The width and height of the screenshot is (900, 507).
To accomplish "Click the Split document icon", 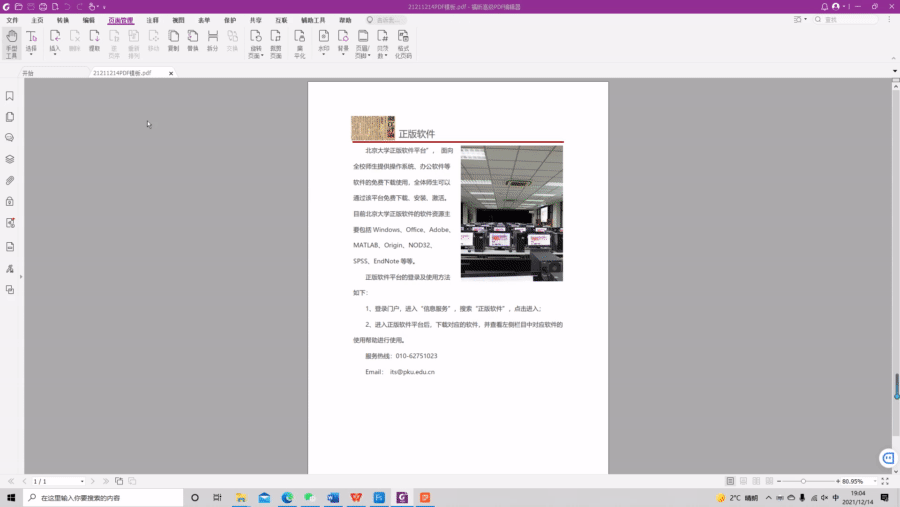I will point(212,41).
